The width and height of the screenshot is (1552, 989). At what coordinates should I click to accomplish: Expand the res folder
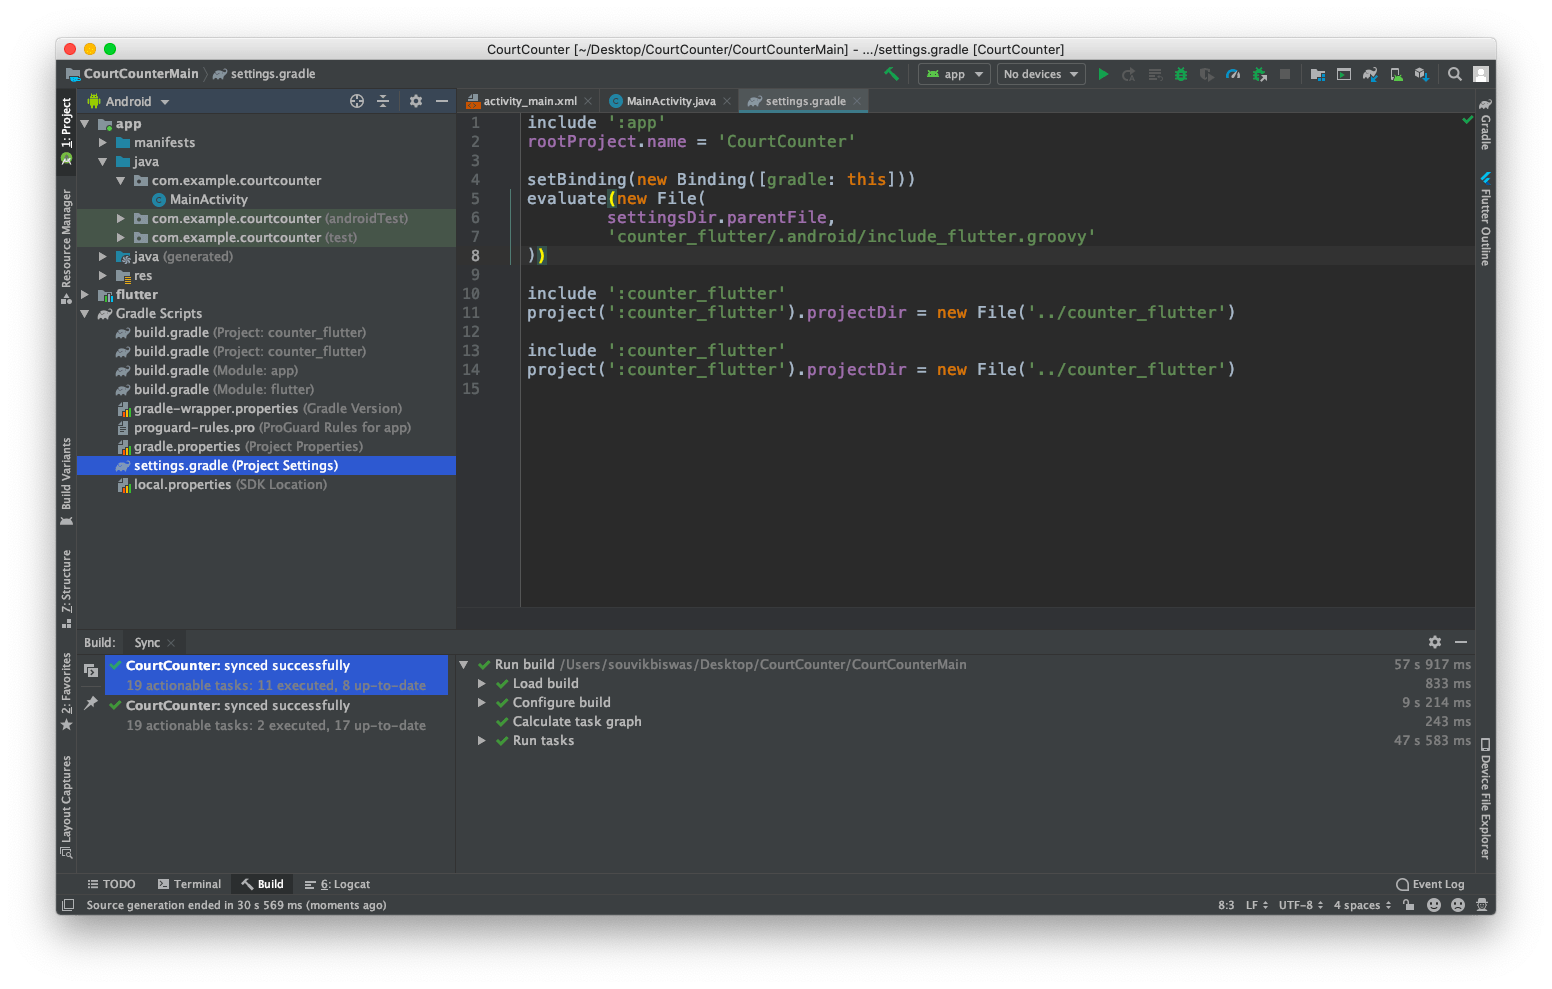click(103, 276)
